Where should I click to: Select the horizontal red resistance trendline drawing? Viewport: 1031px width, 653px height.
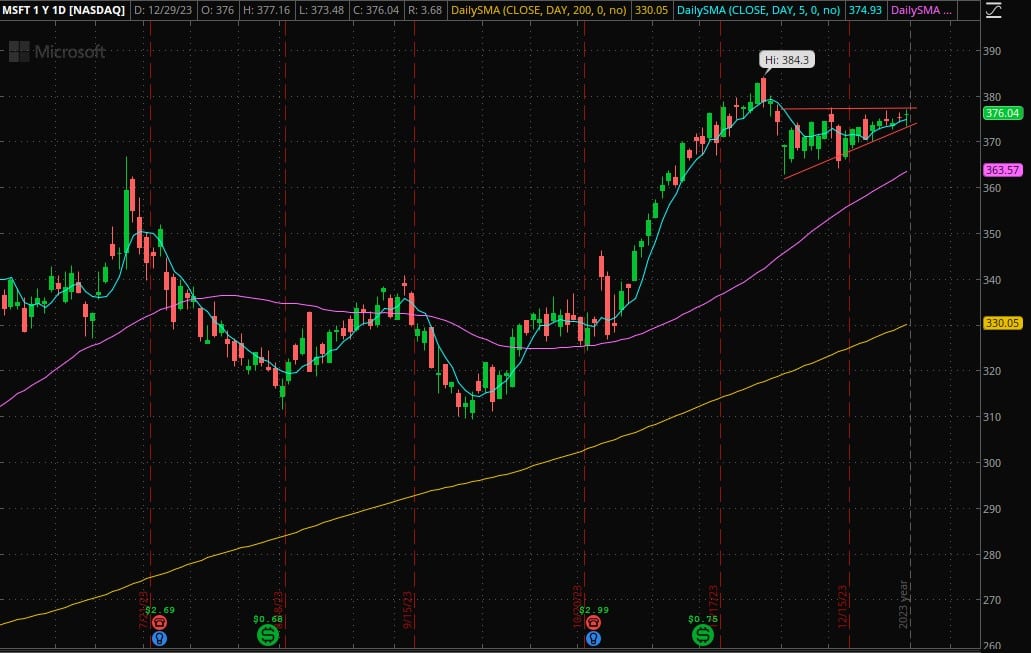tap(850, 109)
